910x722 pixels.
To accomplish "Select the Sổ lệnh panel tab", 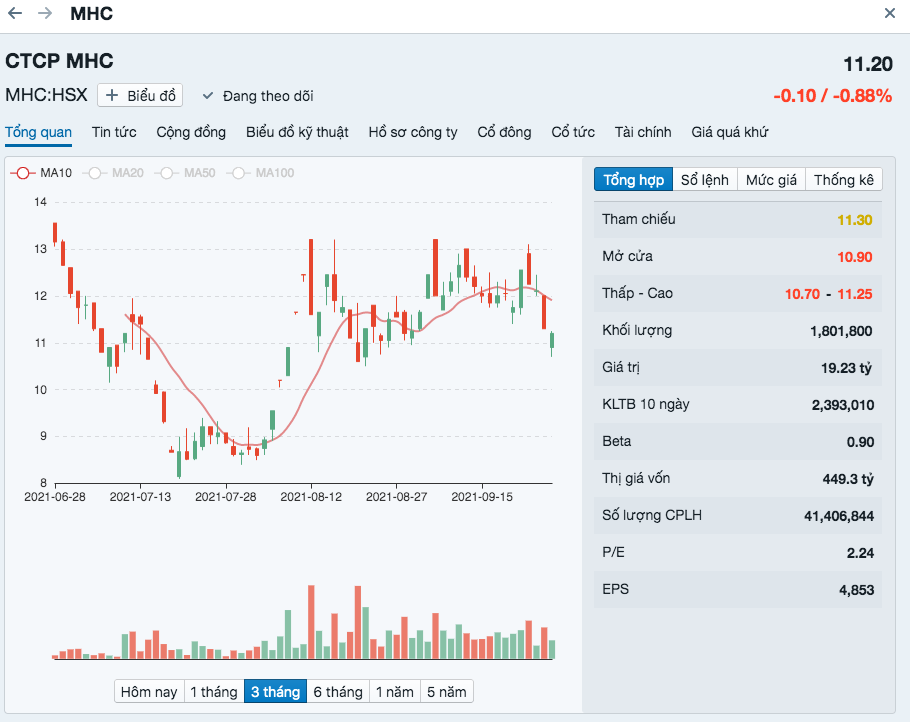I will click(x=705, y=180).
